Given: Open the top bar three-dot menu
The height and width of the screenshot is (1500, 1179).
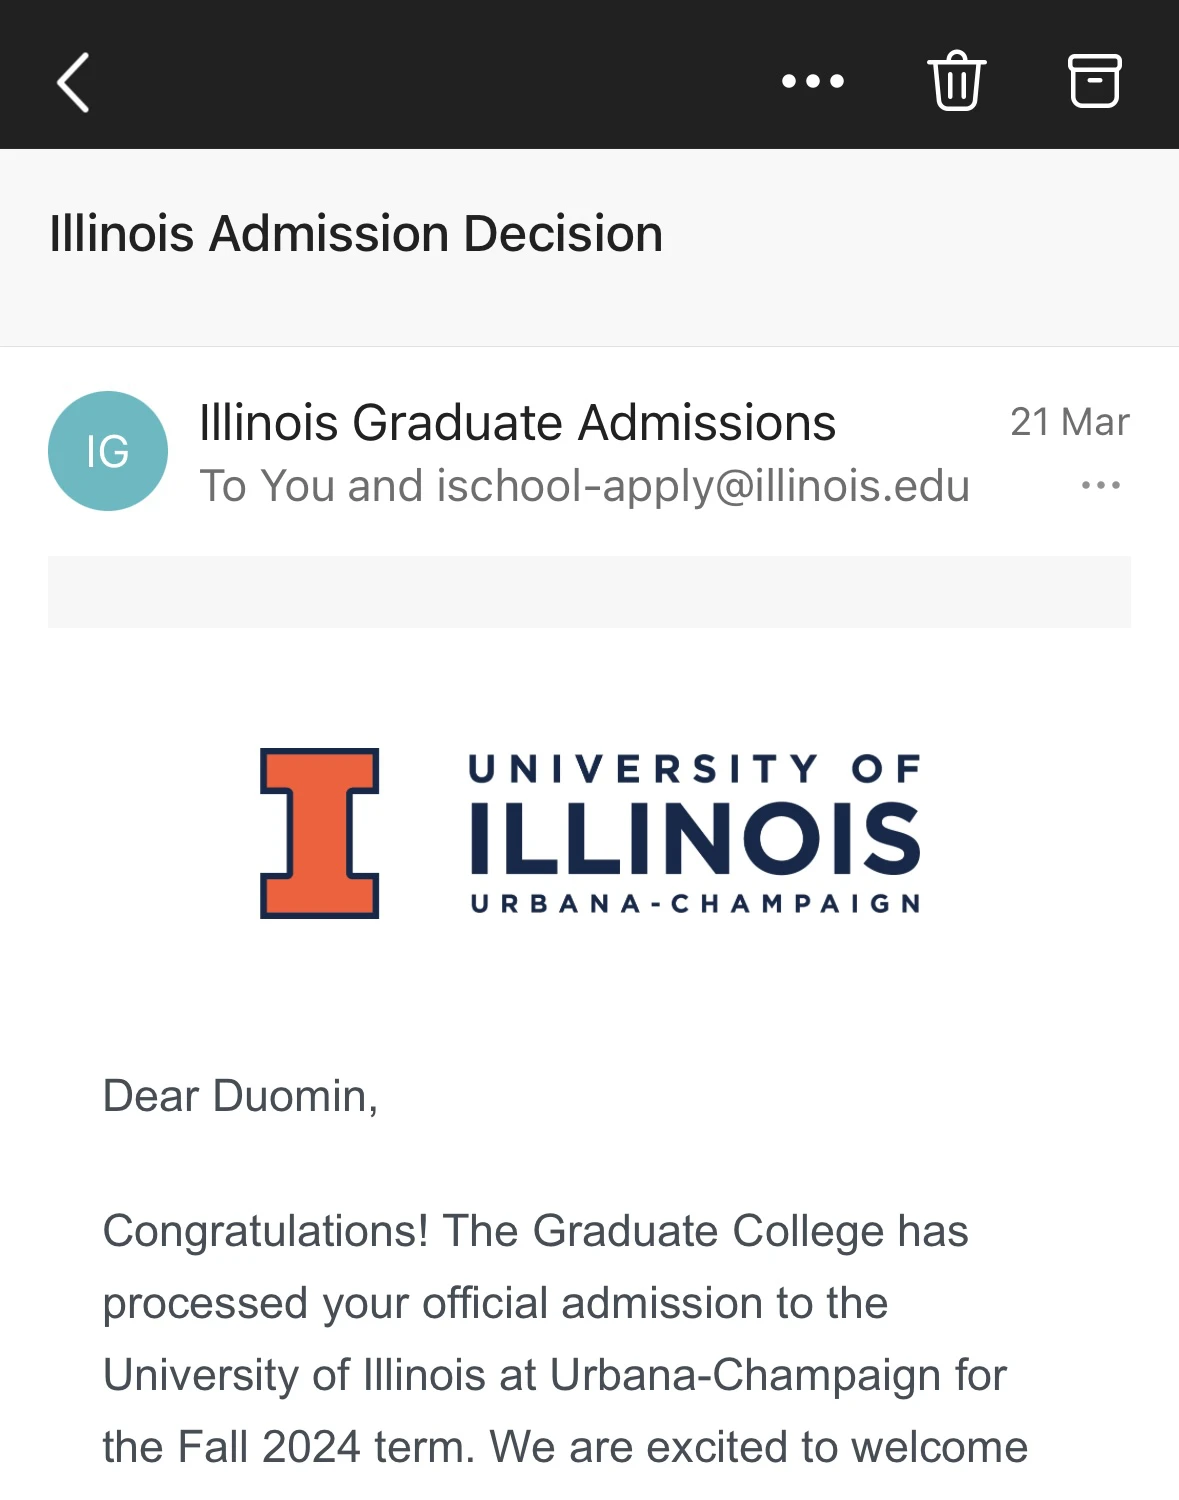Looking at the screenshot, I should (812, 81).
